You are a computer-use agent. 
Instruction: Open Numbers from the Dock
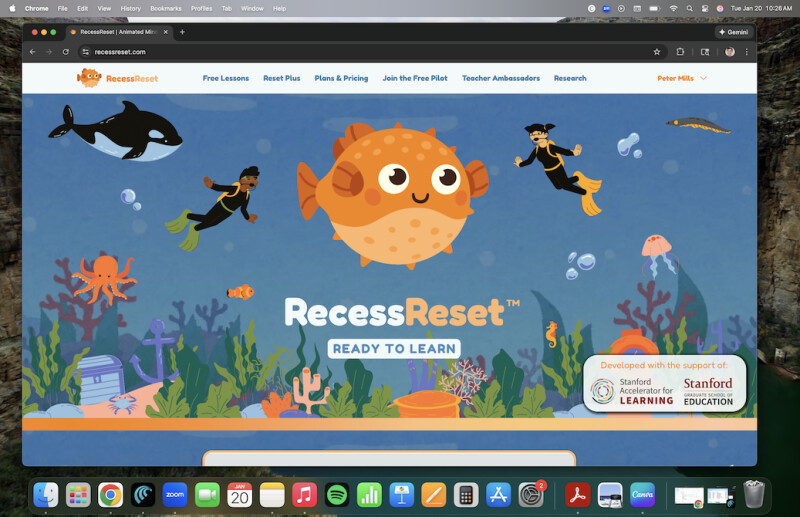[369, 495]
